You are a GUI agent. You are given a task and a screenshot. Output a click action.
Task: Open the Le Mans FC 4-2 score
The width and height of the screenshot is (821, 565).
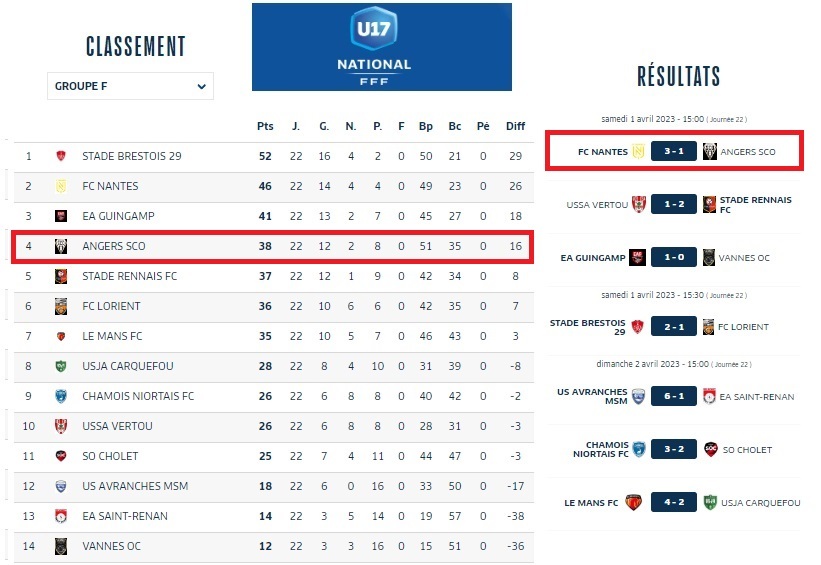pos(673,502)
